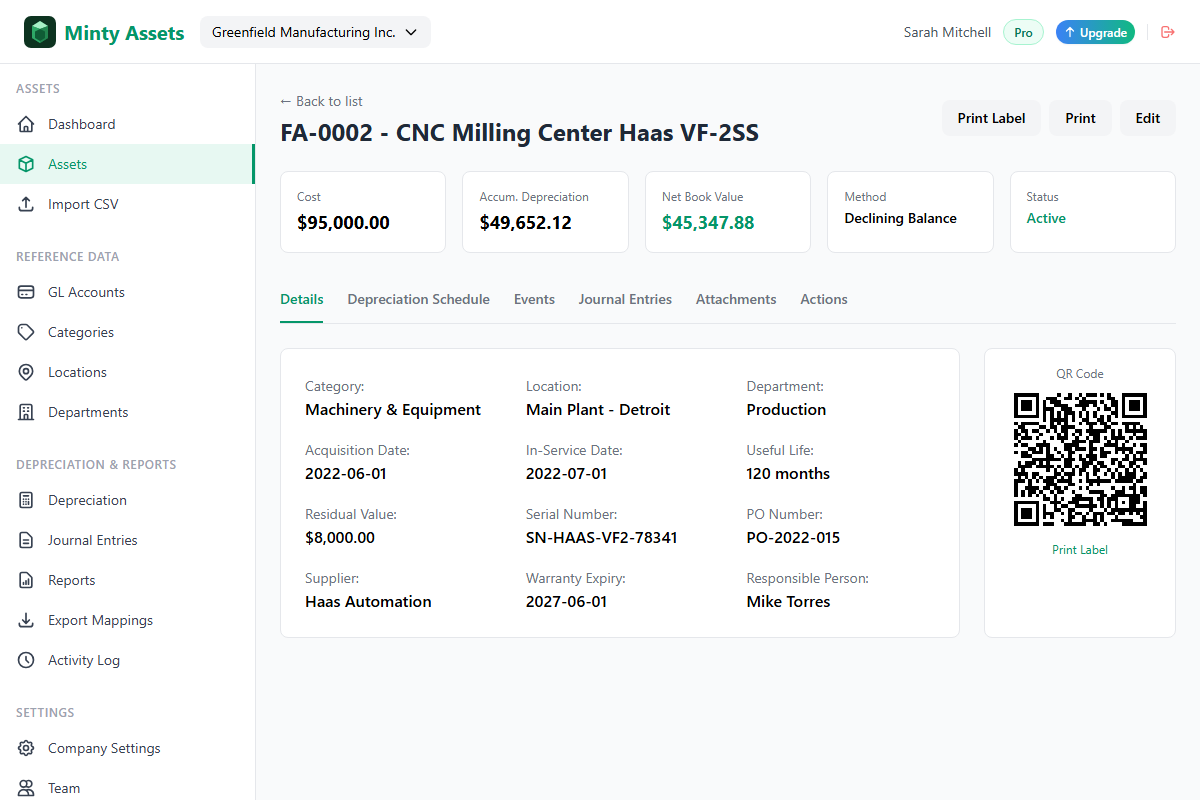Click the Print Label link under QR code
Viewport: 1200px width, 800px height.
pyautogui.click(x=1080, y=550)
